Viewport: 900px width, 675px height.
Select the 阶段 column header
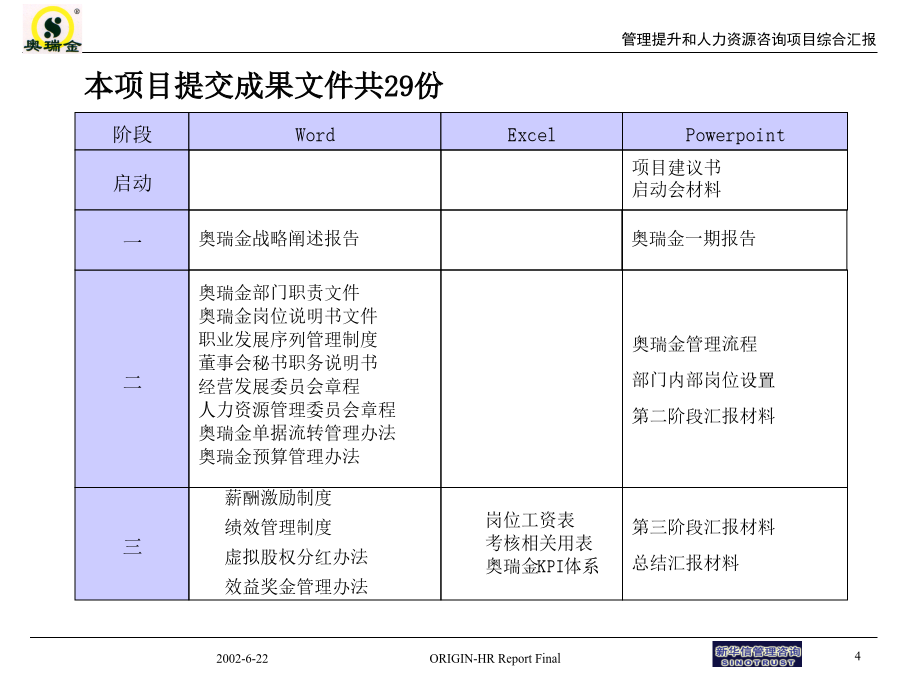[x=132, y=134]
